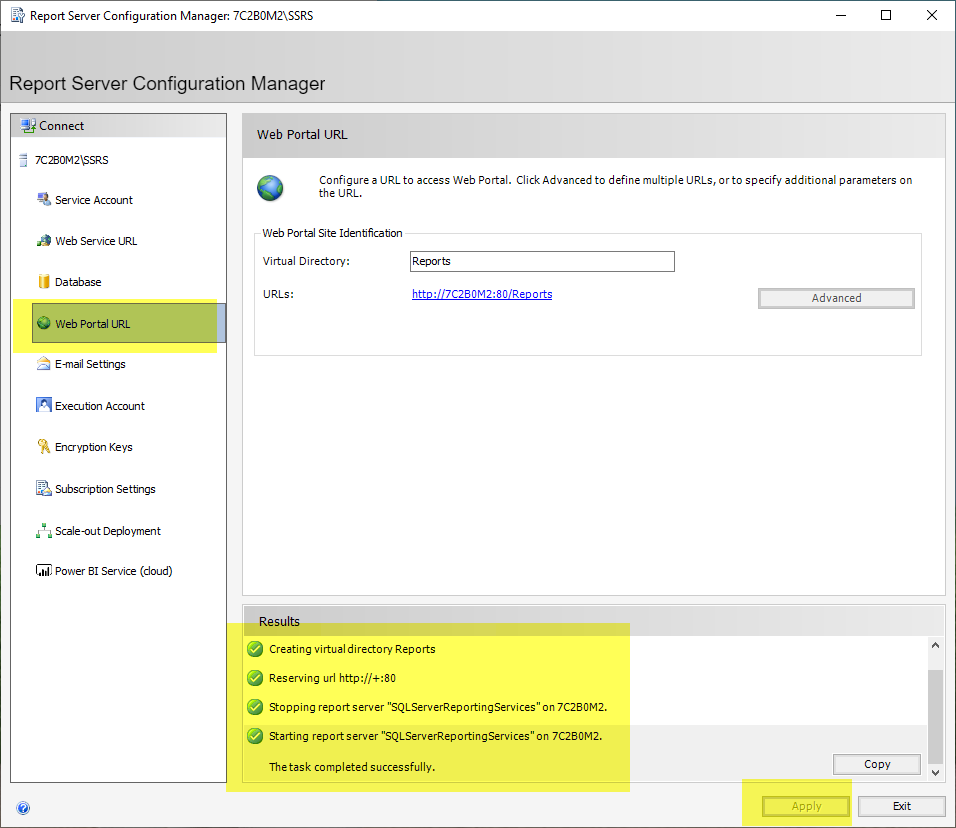Click the Scale-out Deployment icon
The image size is (956, 828).
(x=43, y=531)
